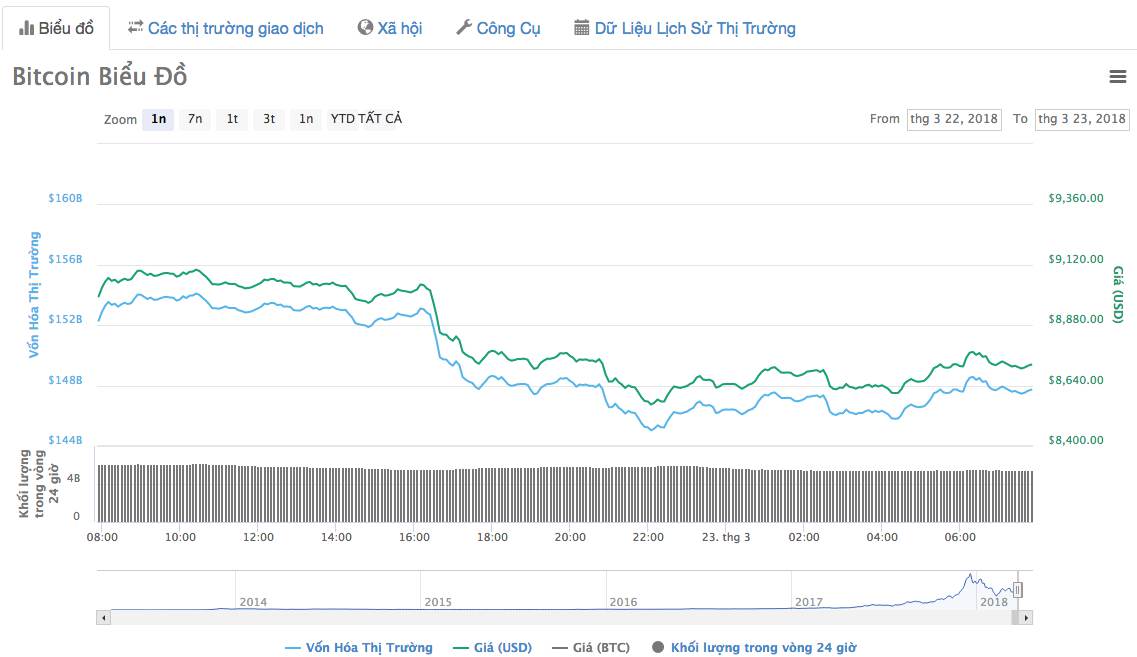Click the 2016 navigator year label

[624, 602]
